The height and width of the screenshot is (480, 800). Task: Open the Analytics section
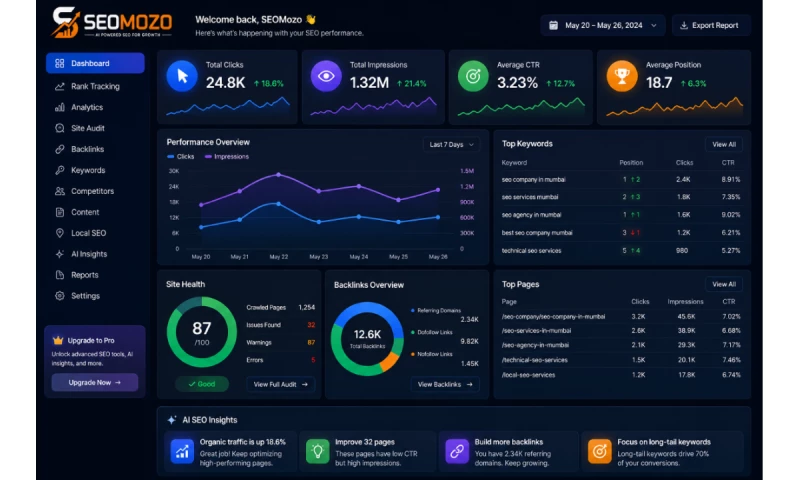87,107
